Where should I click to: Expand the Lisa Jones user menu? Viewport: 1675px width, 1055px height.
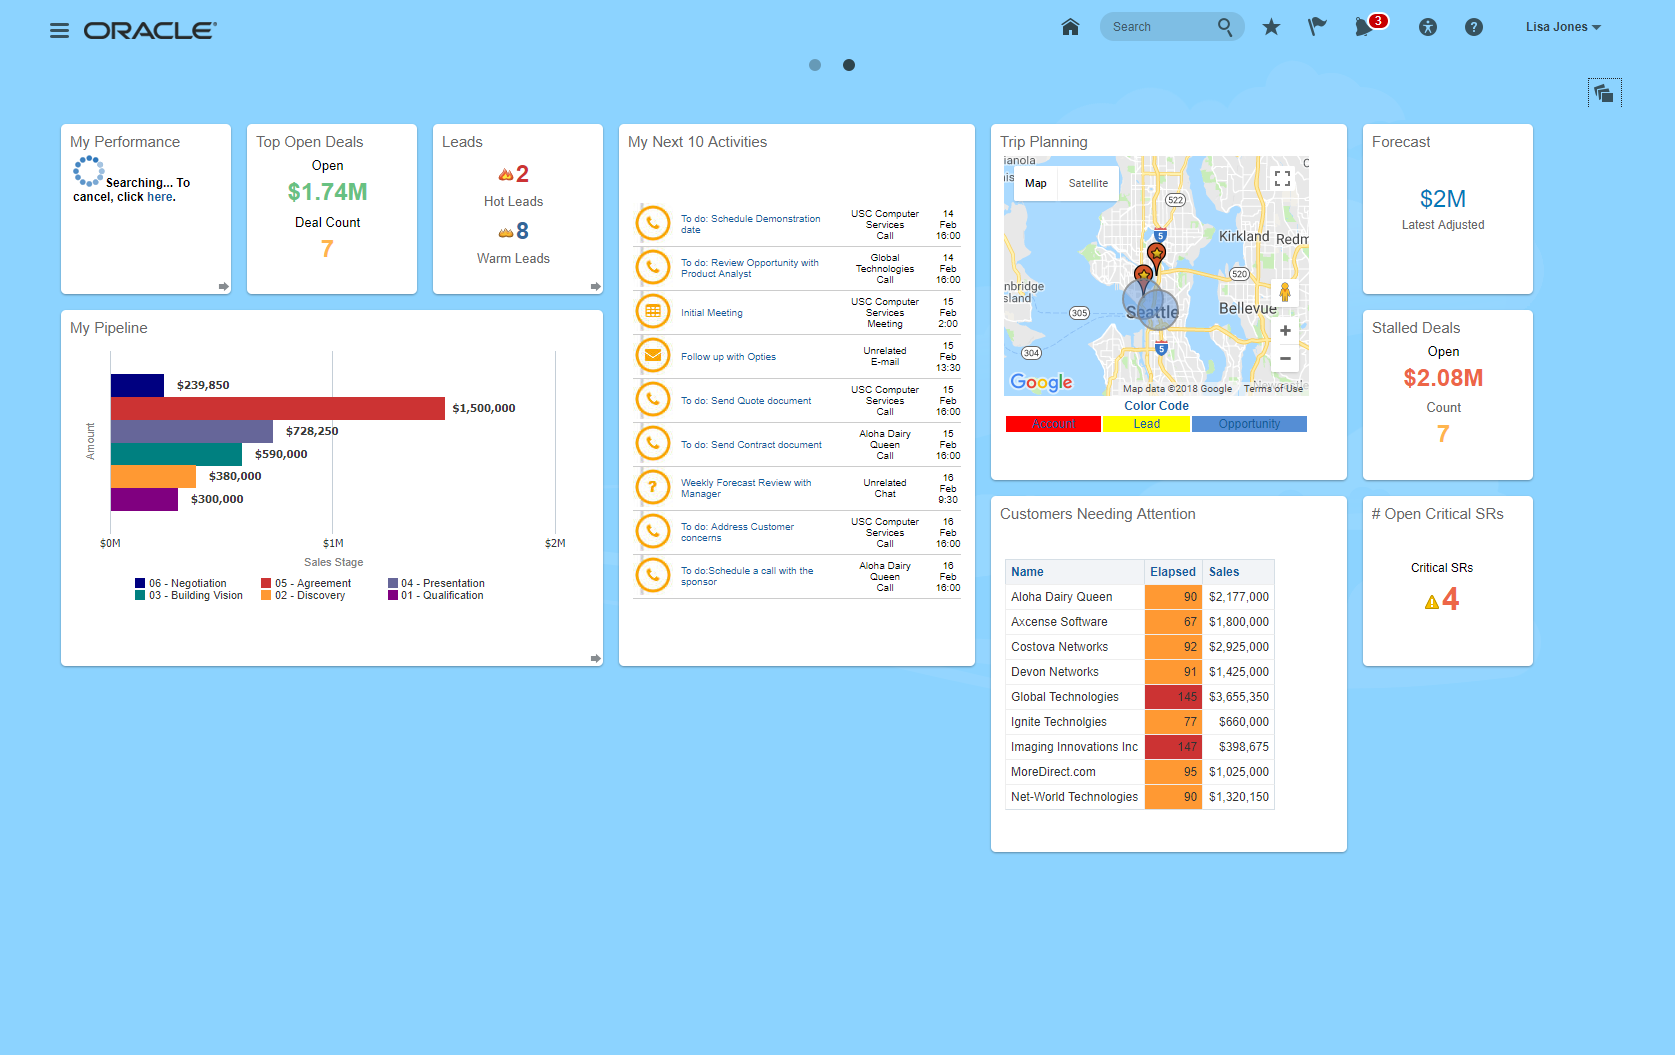(1562, 27)
